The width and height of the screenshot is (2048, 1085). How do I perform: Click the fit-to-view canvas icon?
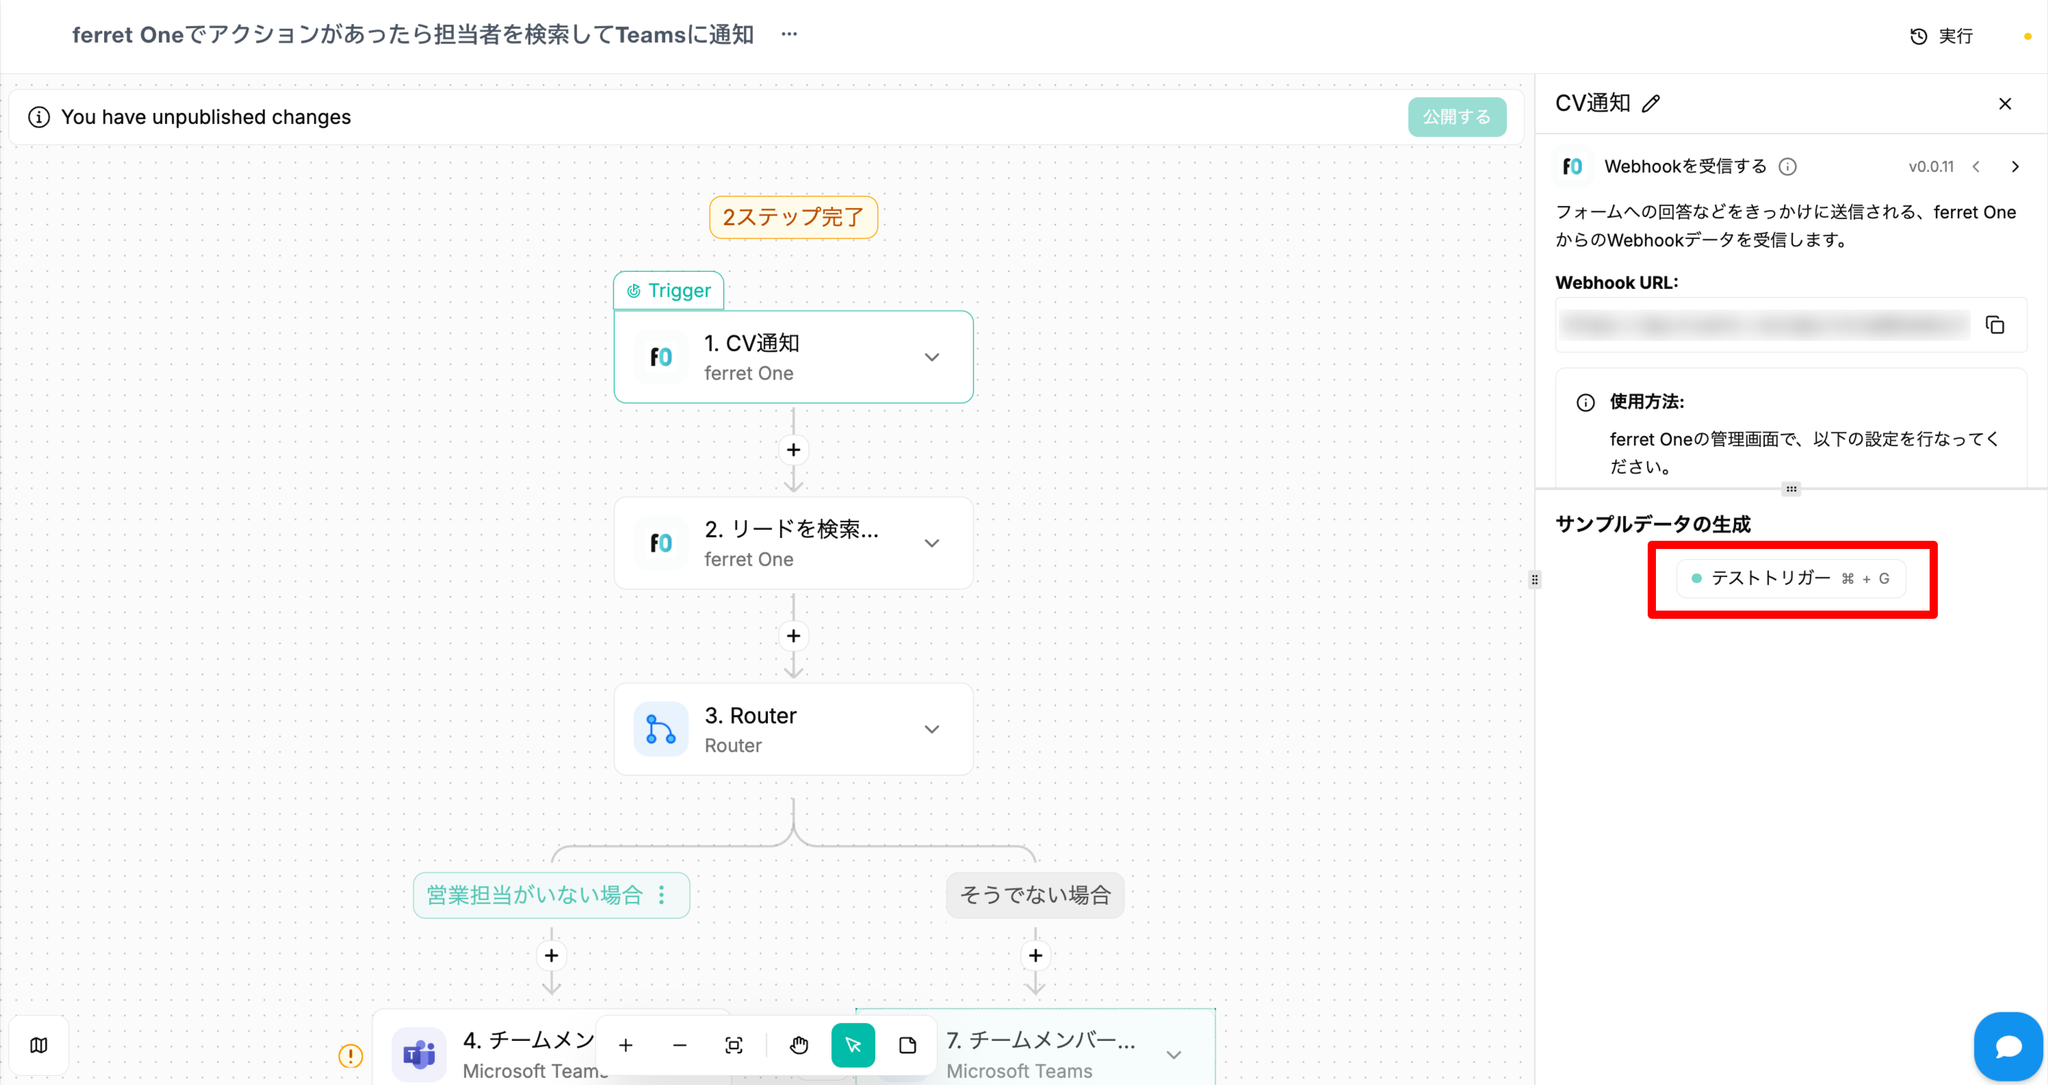[734, 1045]
